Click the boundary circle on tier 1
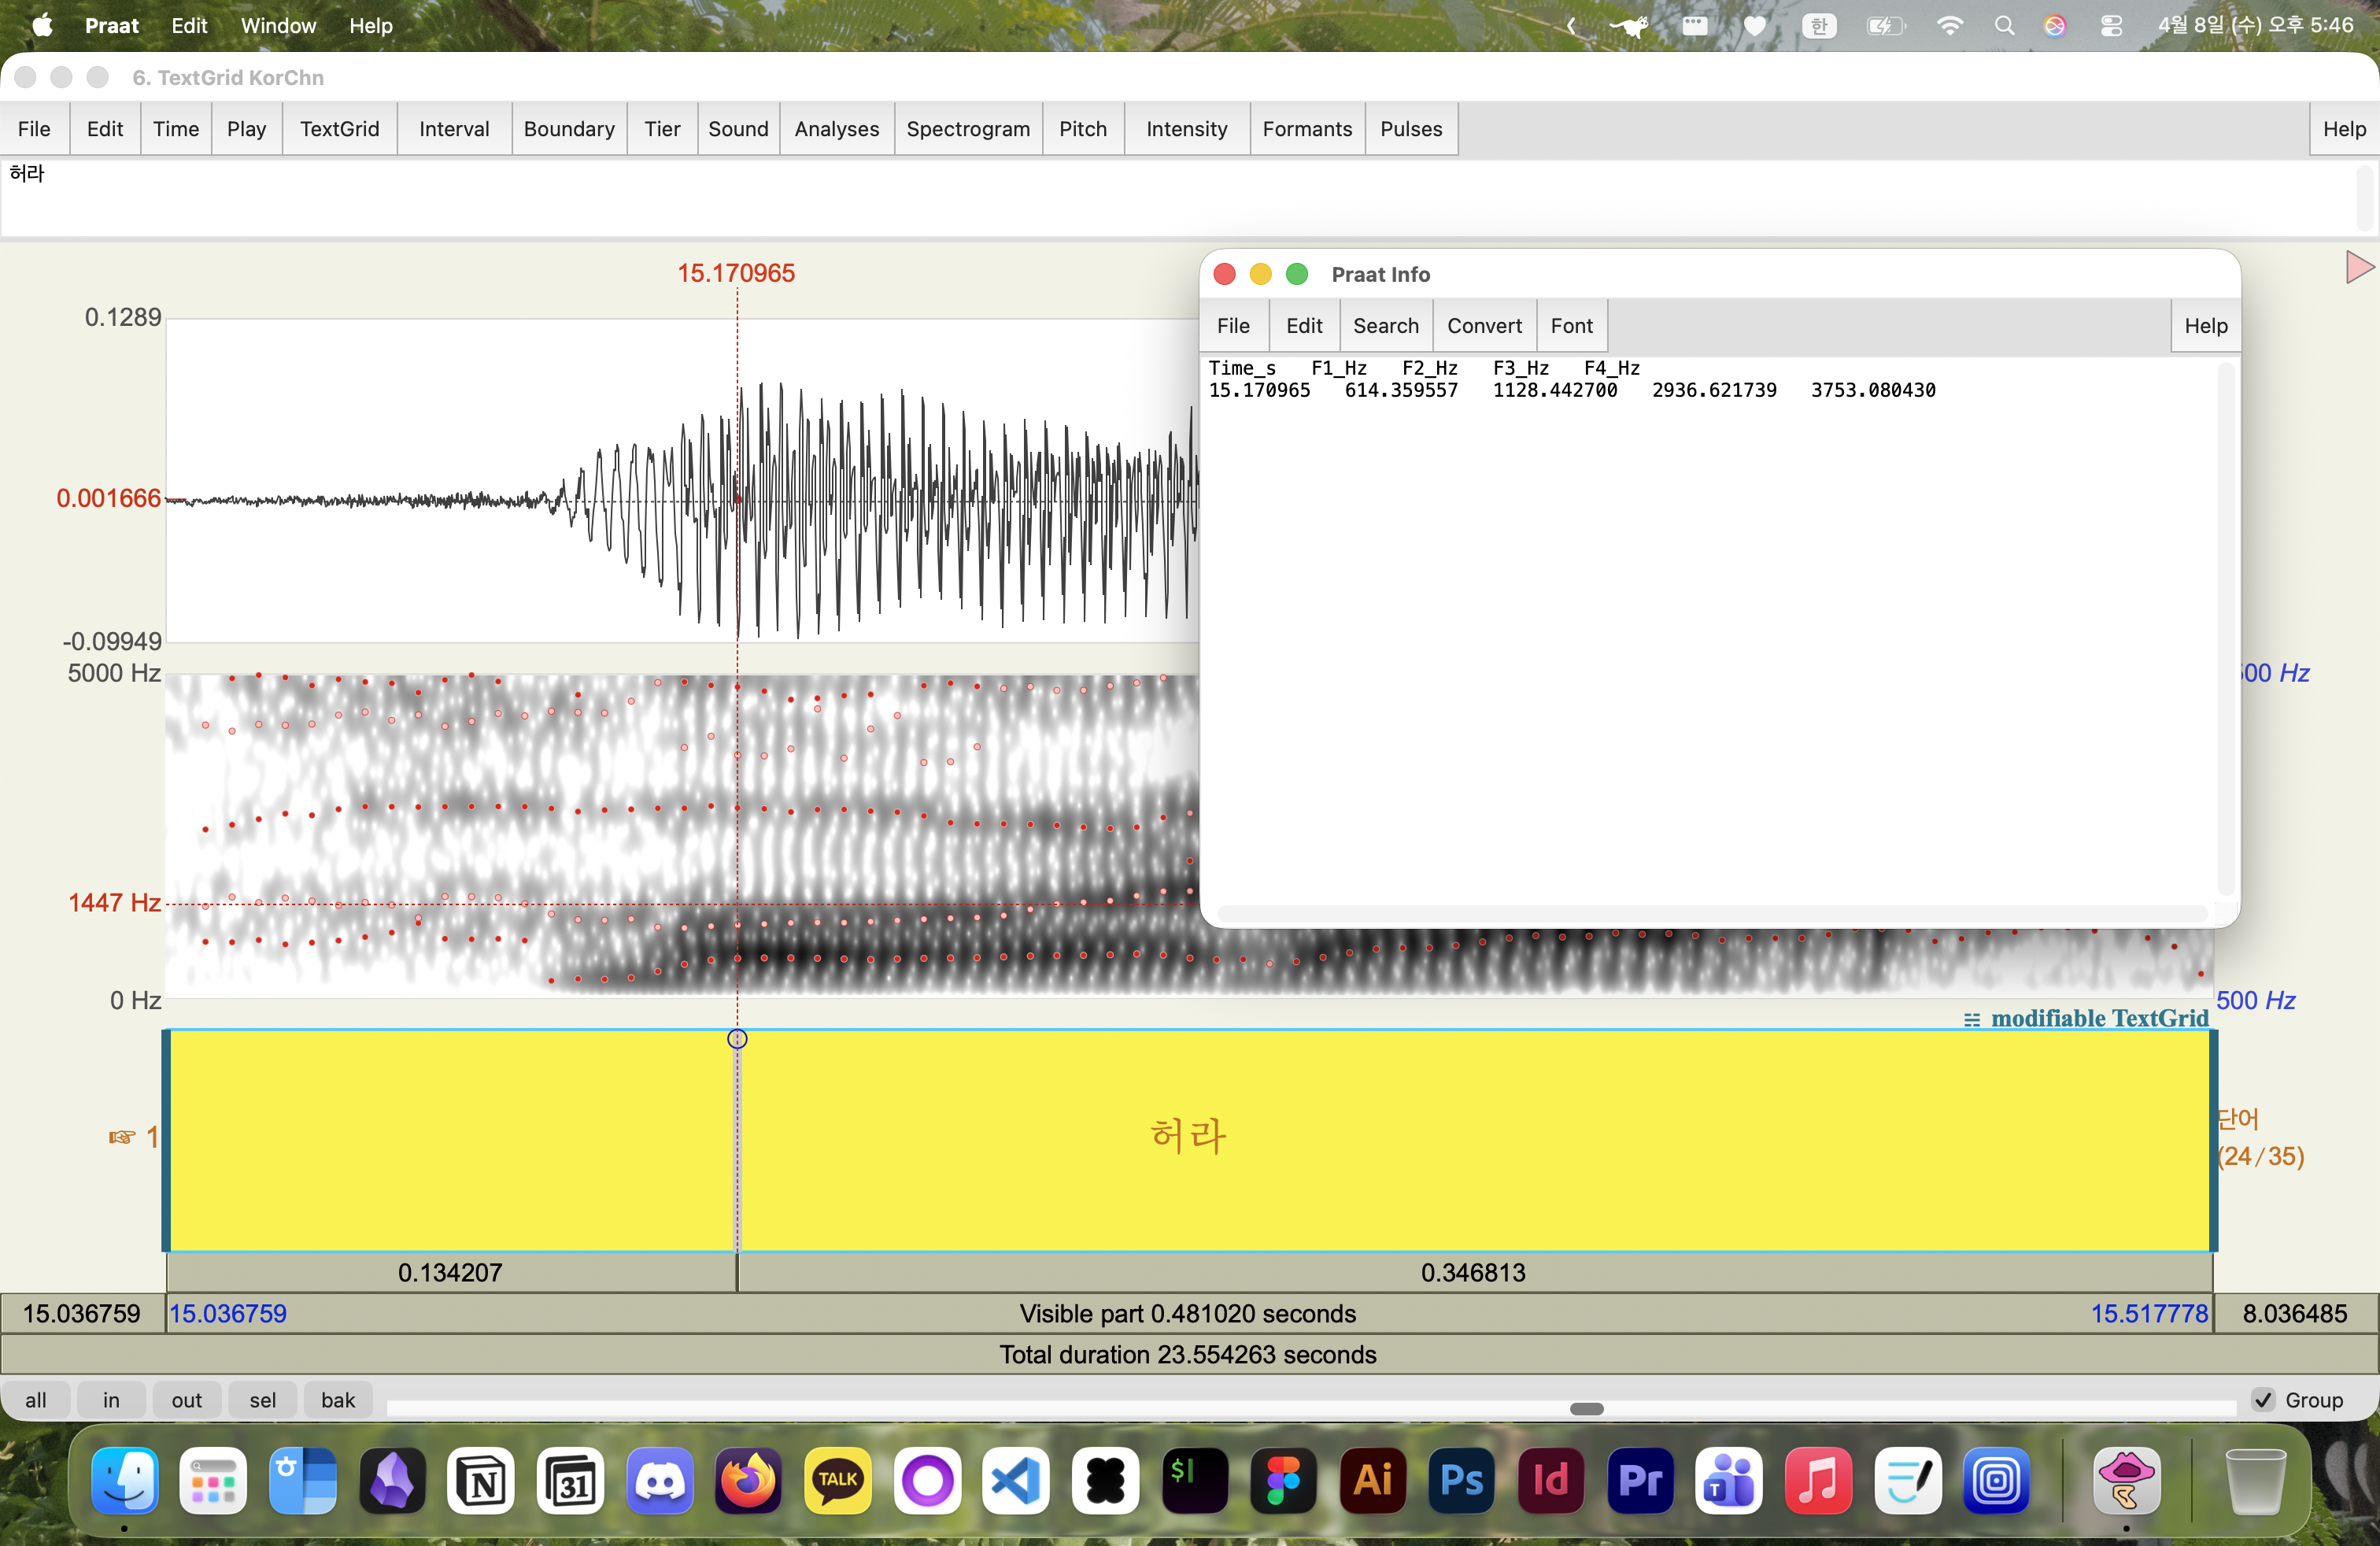This screenshot has height=1546, width=2380. coord(737,1039)
